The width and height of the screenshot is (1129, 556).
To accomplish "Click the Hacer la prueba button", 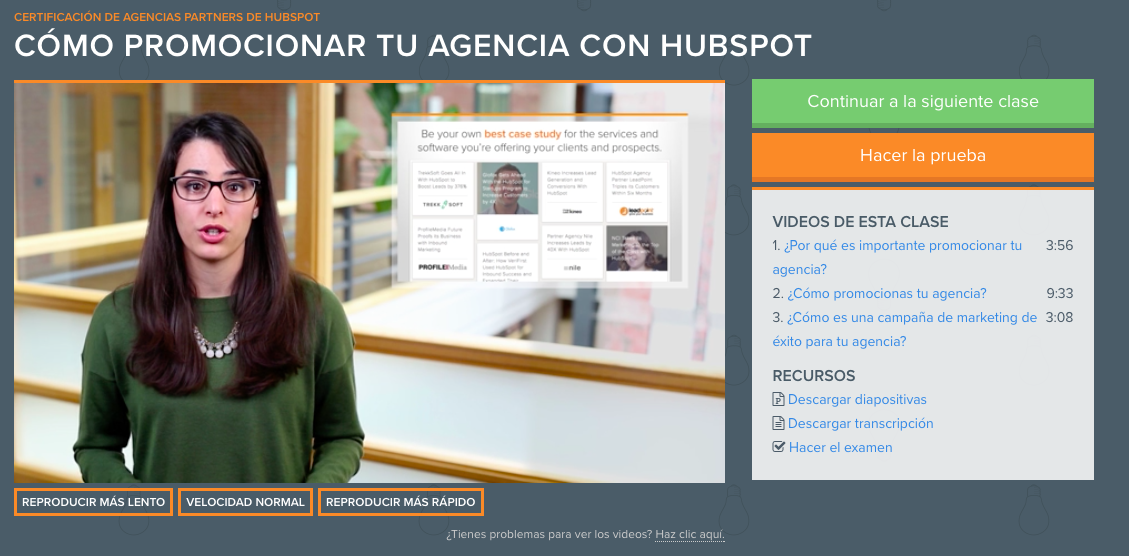I will (x=922, y=156).
